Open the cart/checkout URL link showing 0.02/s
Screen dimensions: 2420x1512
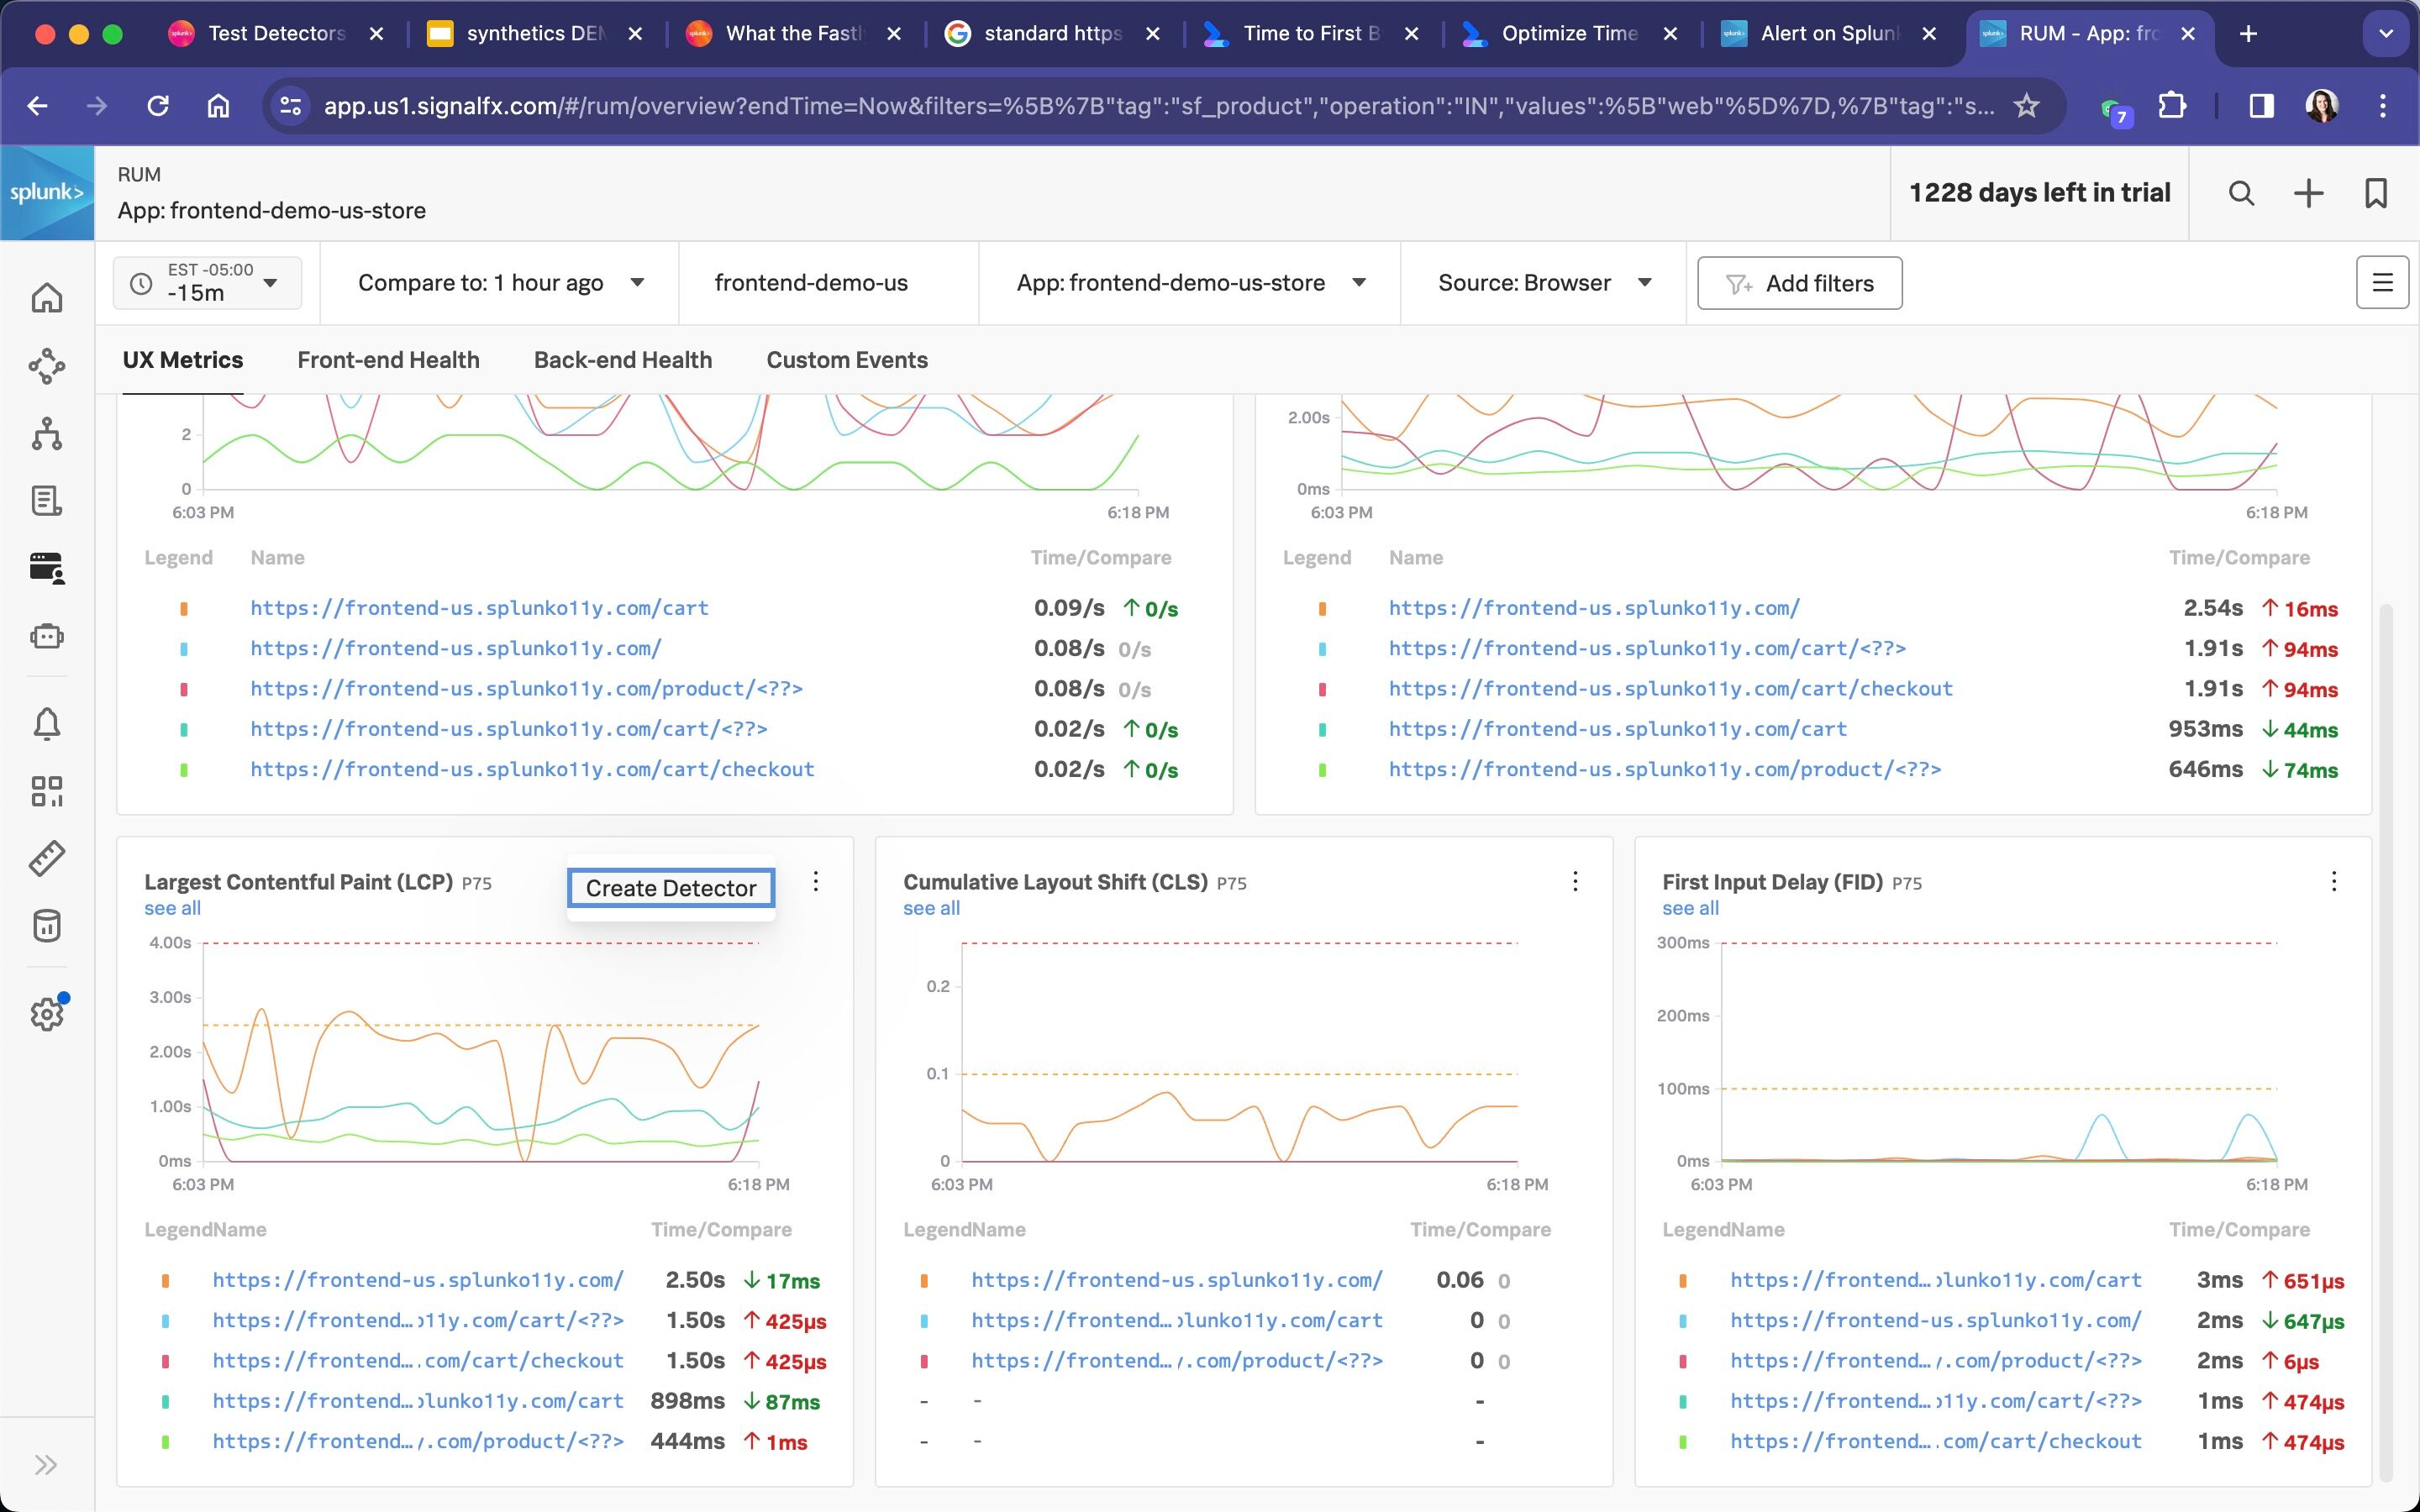click(x=532, y=769)
